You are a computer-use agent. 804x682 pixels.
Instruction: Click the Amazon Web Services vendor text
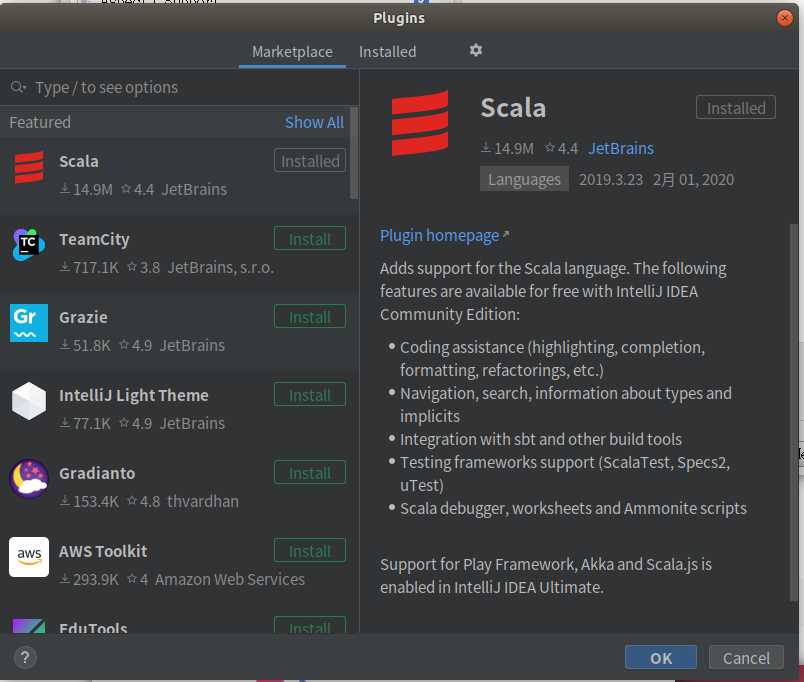[x=230, y=579]
